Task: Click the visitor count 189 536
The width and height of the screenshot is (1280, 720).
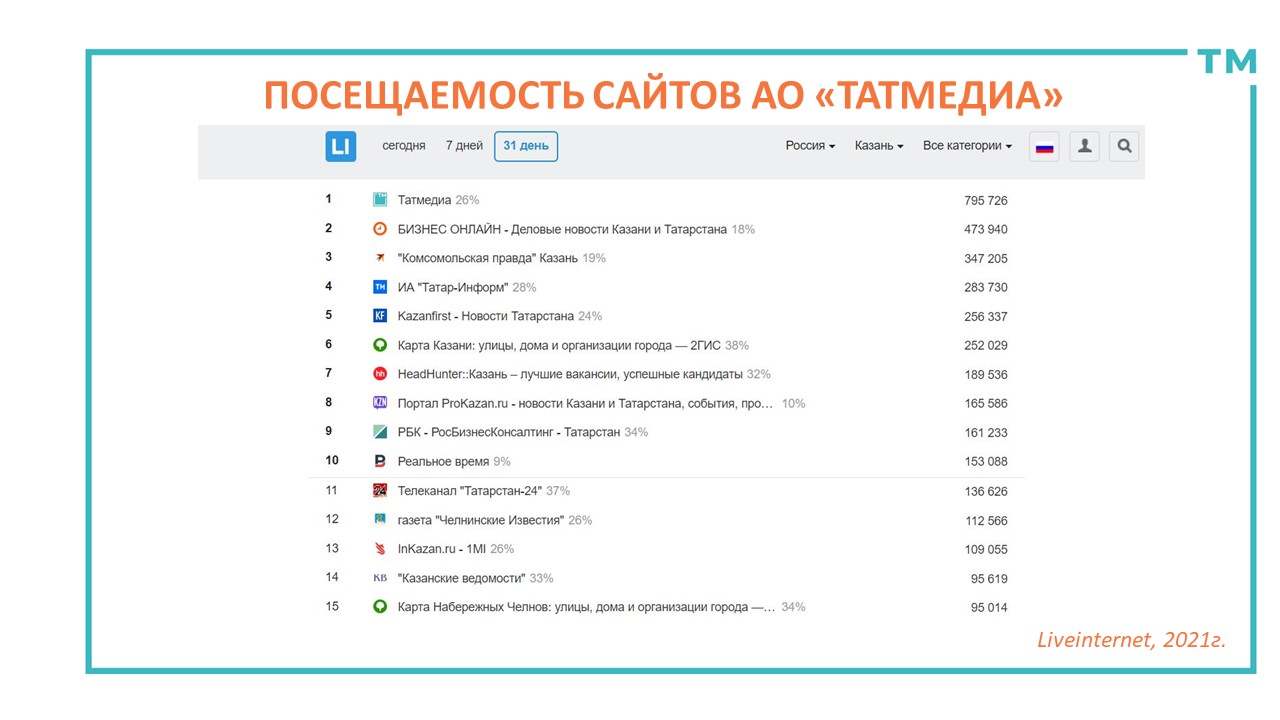Action: pos(986,375)
